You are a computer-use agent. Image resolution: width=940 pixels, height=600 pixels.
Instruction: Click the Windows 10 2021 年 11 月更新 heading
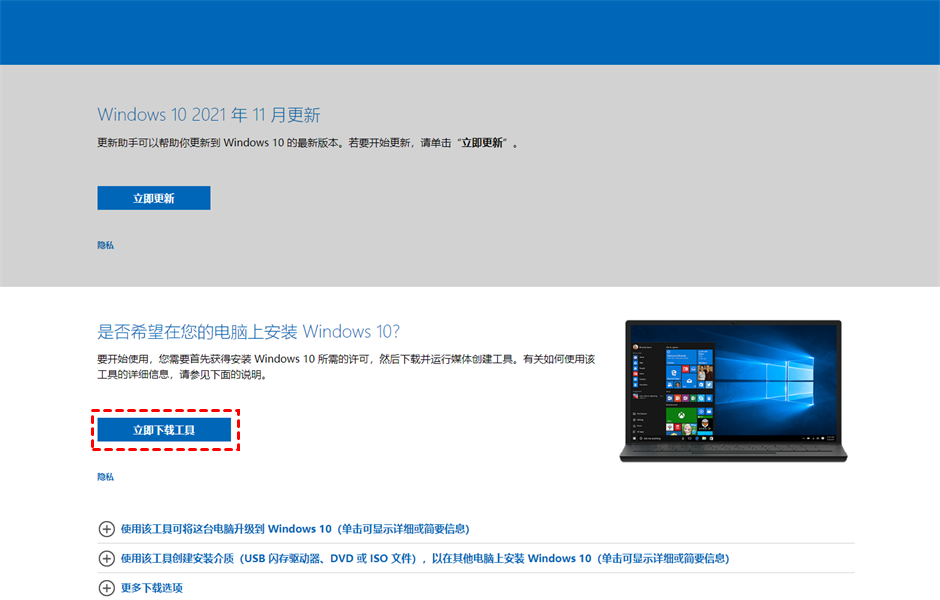pos(208,115)
